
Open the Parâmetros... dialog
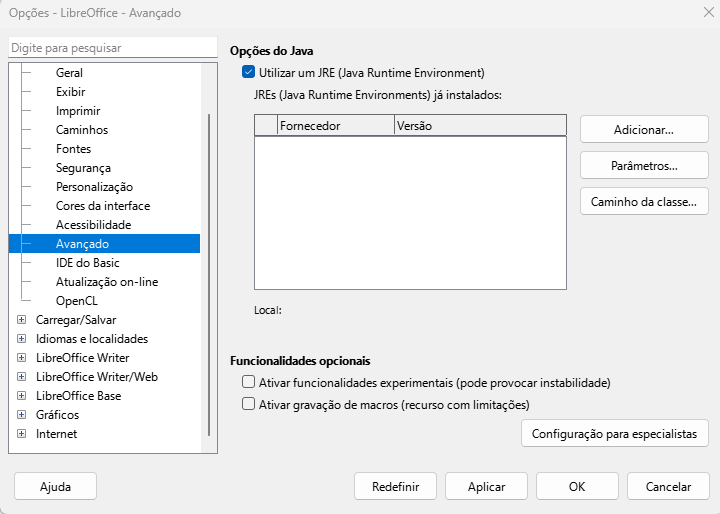click(644, 165)
